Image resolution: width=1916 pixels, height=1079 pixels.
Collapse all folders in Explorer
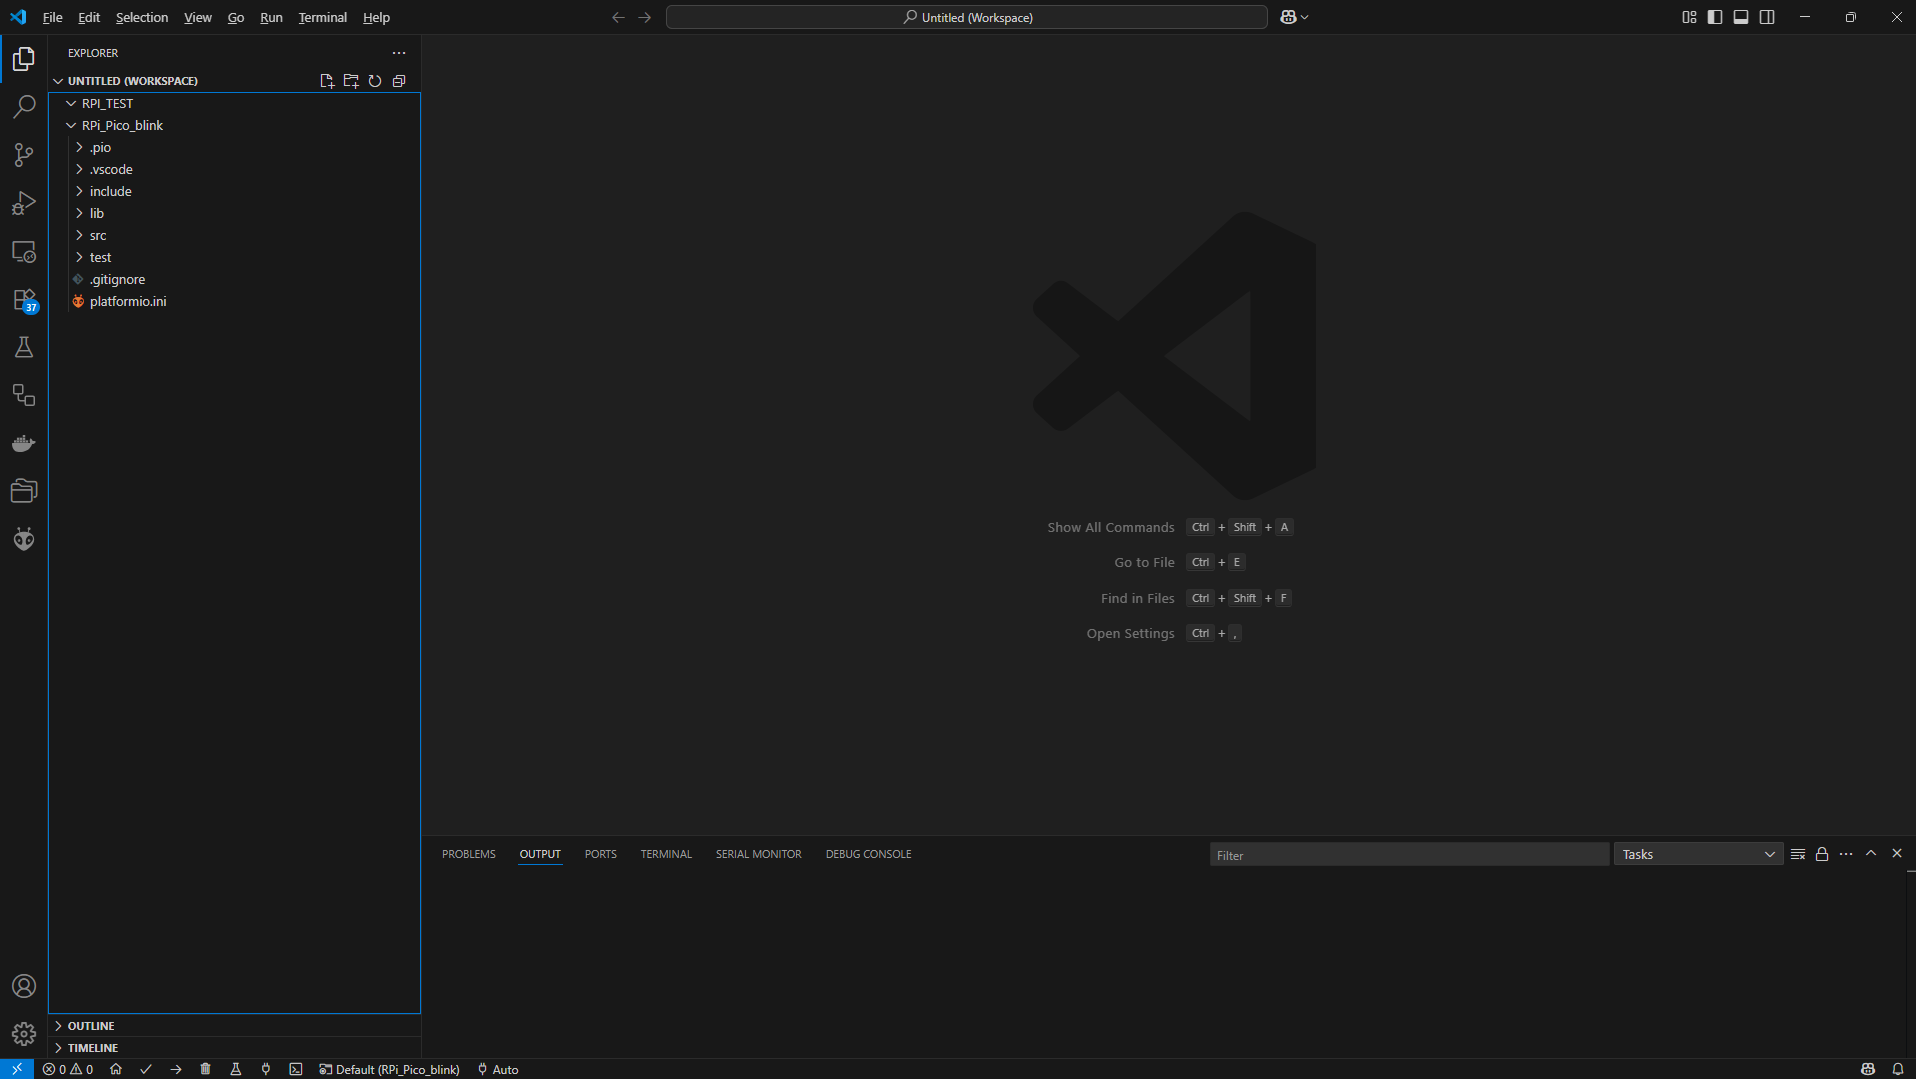(399, 81)
